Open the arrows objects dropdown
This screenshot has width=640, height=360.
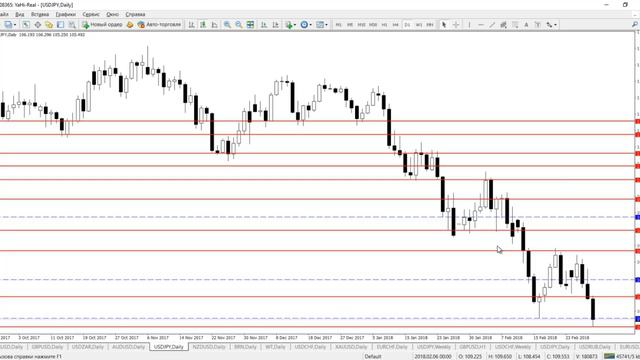tap(551, 25)
